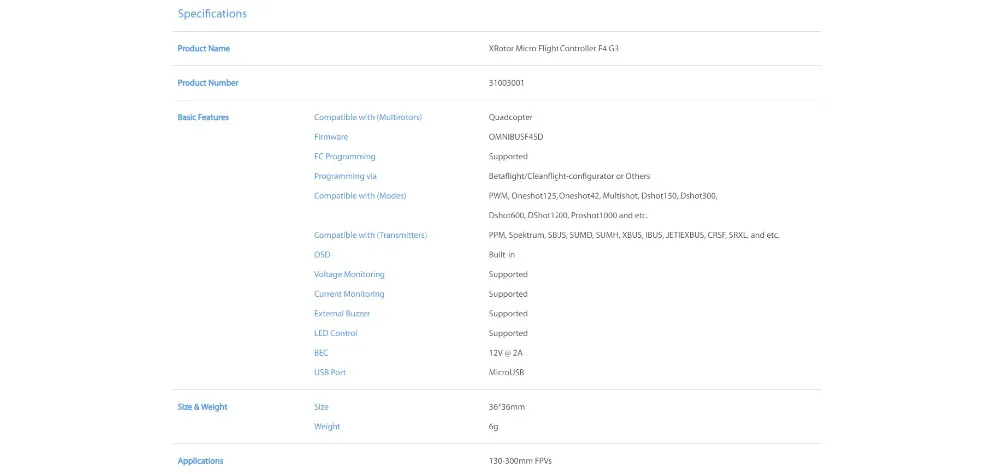Click the LED Control label
This screenshot has width=1000, height=474.
tap(335, 334)
